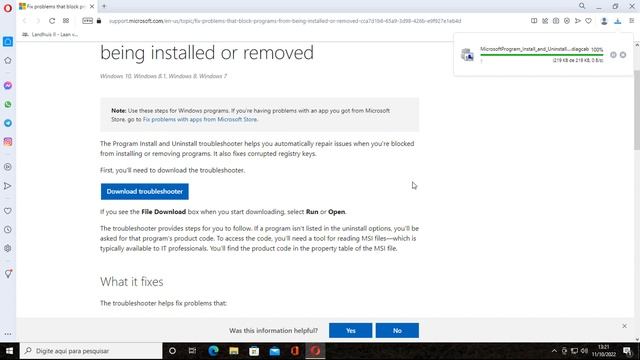Answer No to 'Was this information helpful?'

pyautogui.click(x=397, y=331)
